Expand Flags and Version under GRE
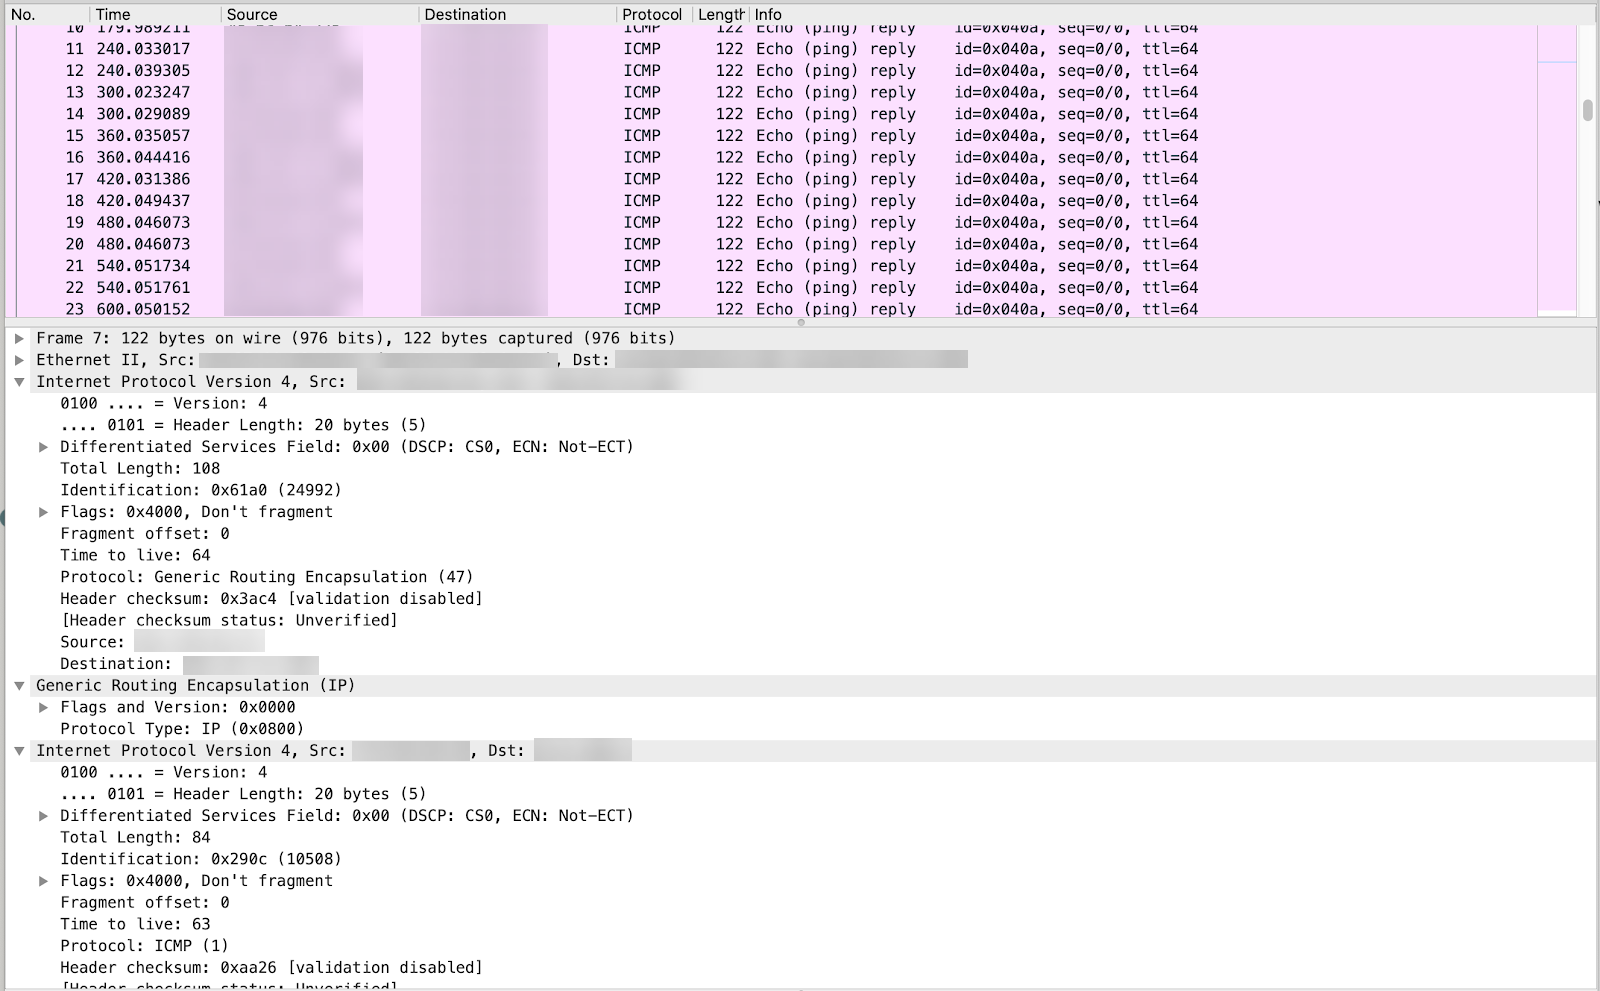Image resolution: width=1600 pixels, height=991 pixels. pos(43,707)
